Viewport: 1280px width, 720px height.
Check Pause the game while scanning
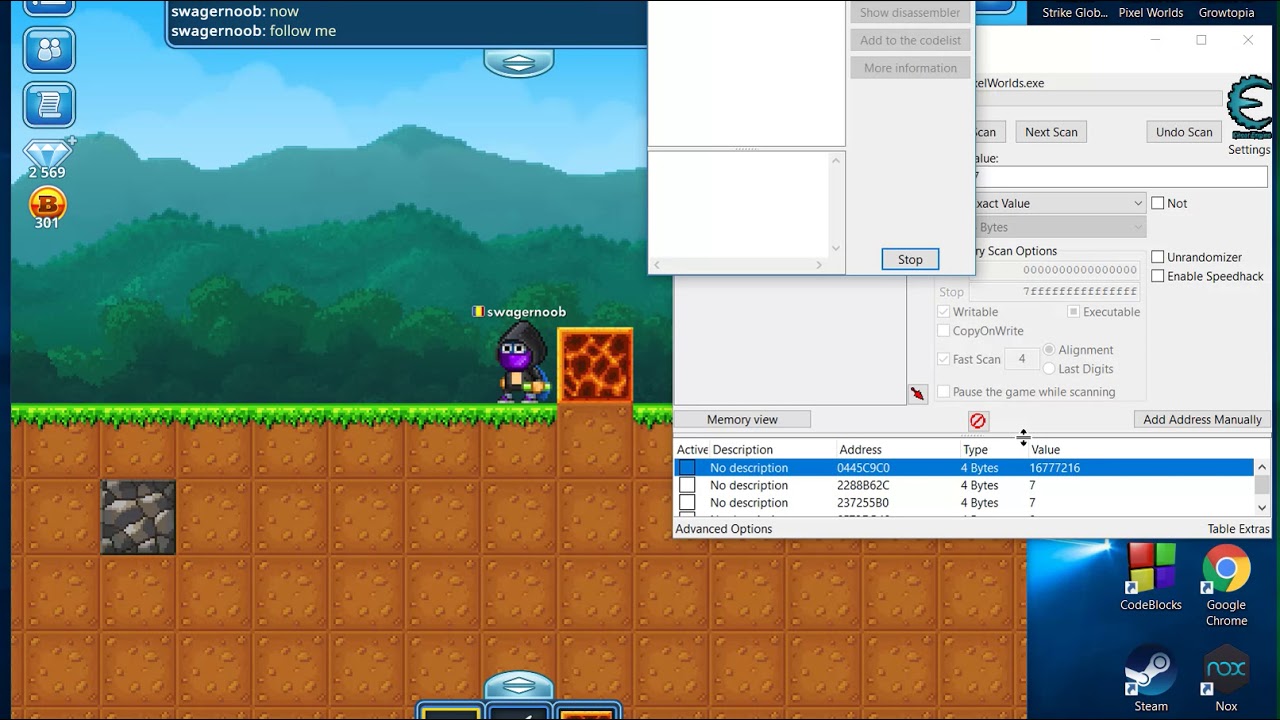[x=943, y=392]
